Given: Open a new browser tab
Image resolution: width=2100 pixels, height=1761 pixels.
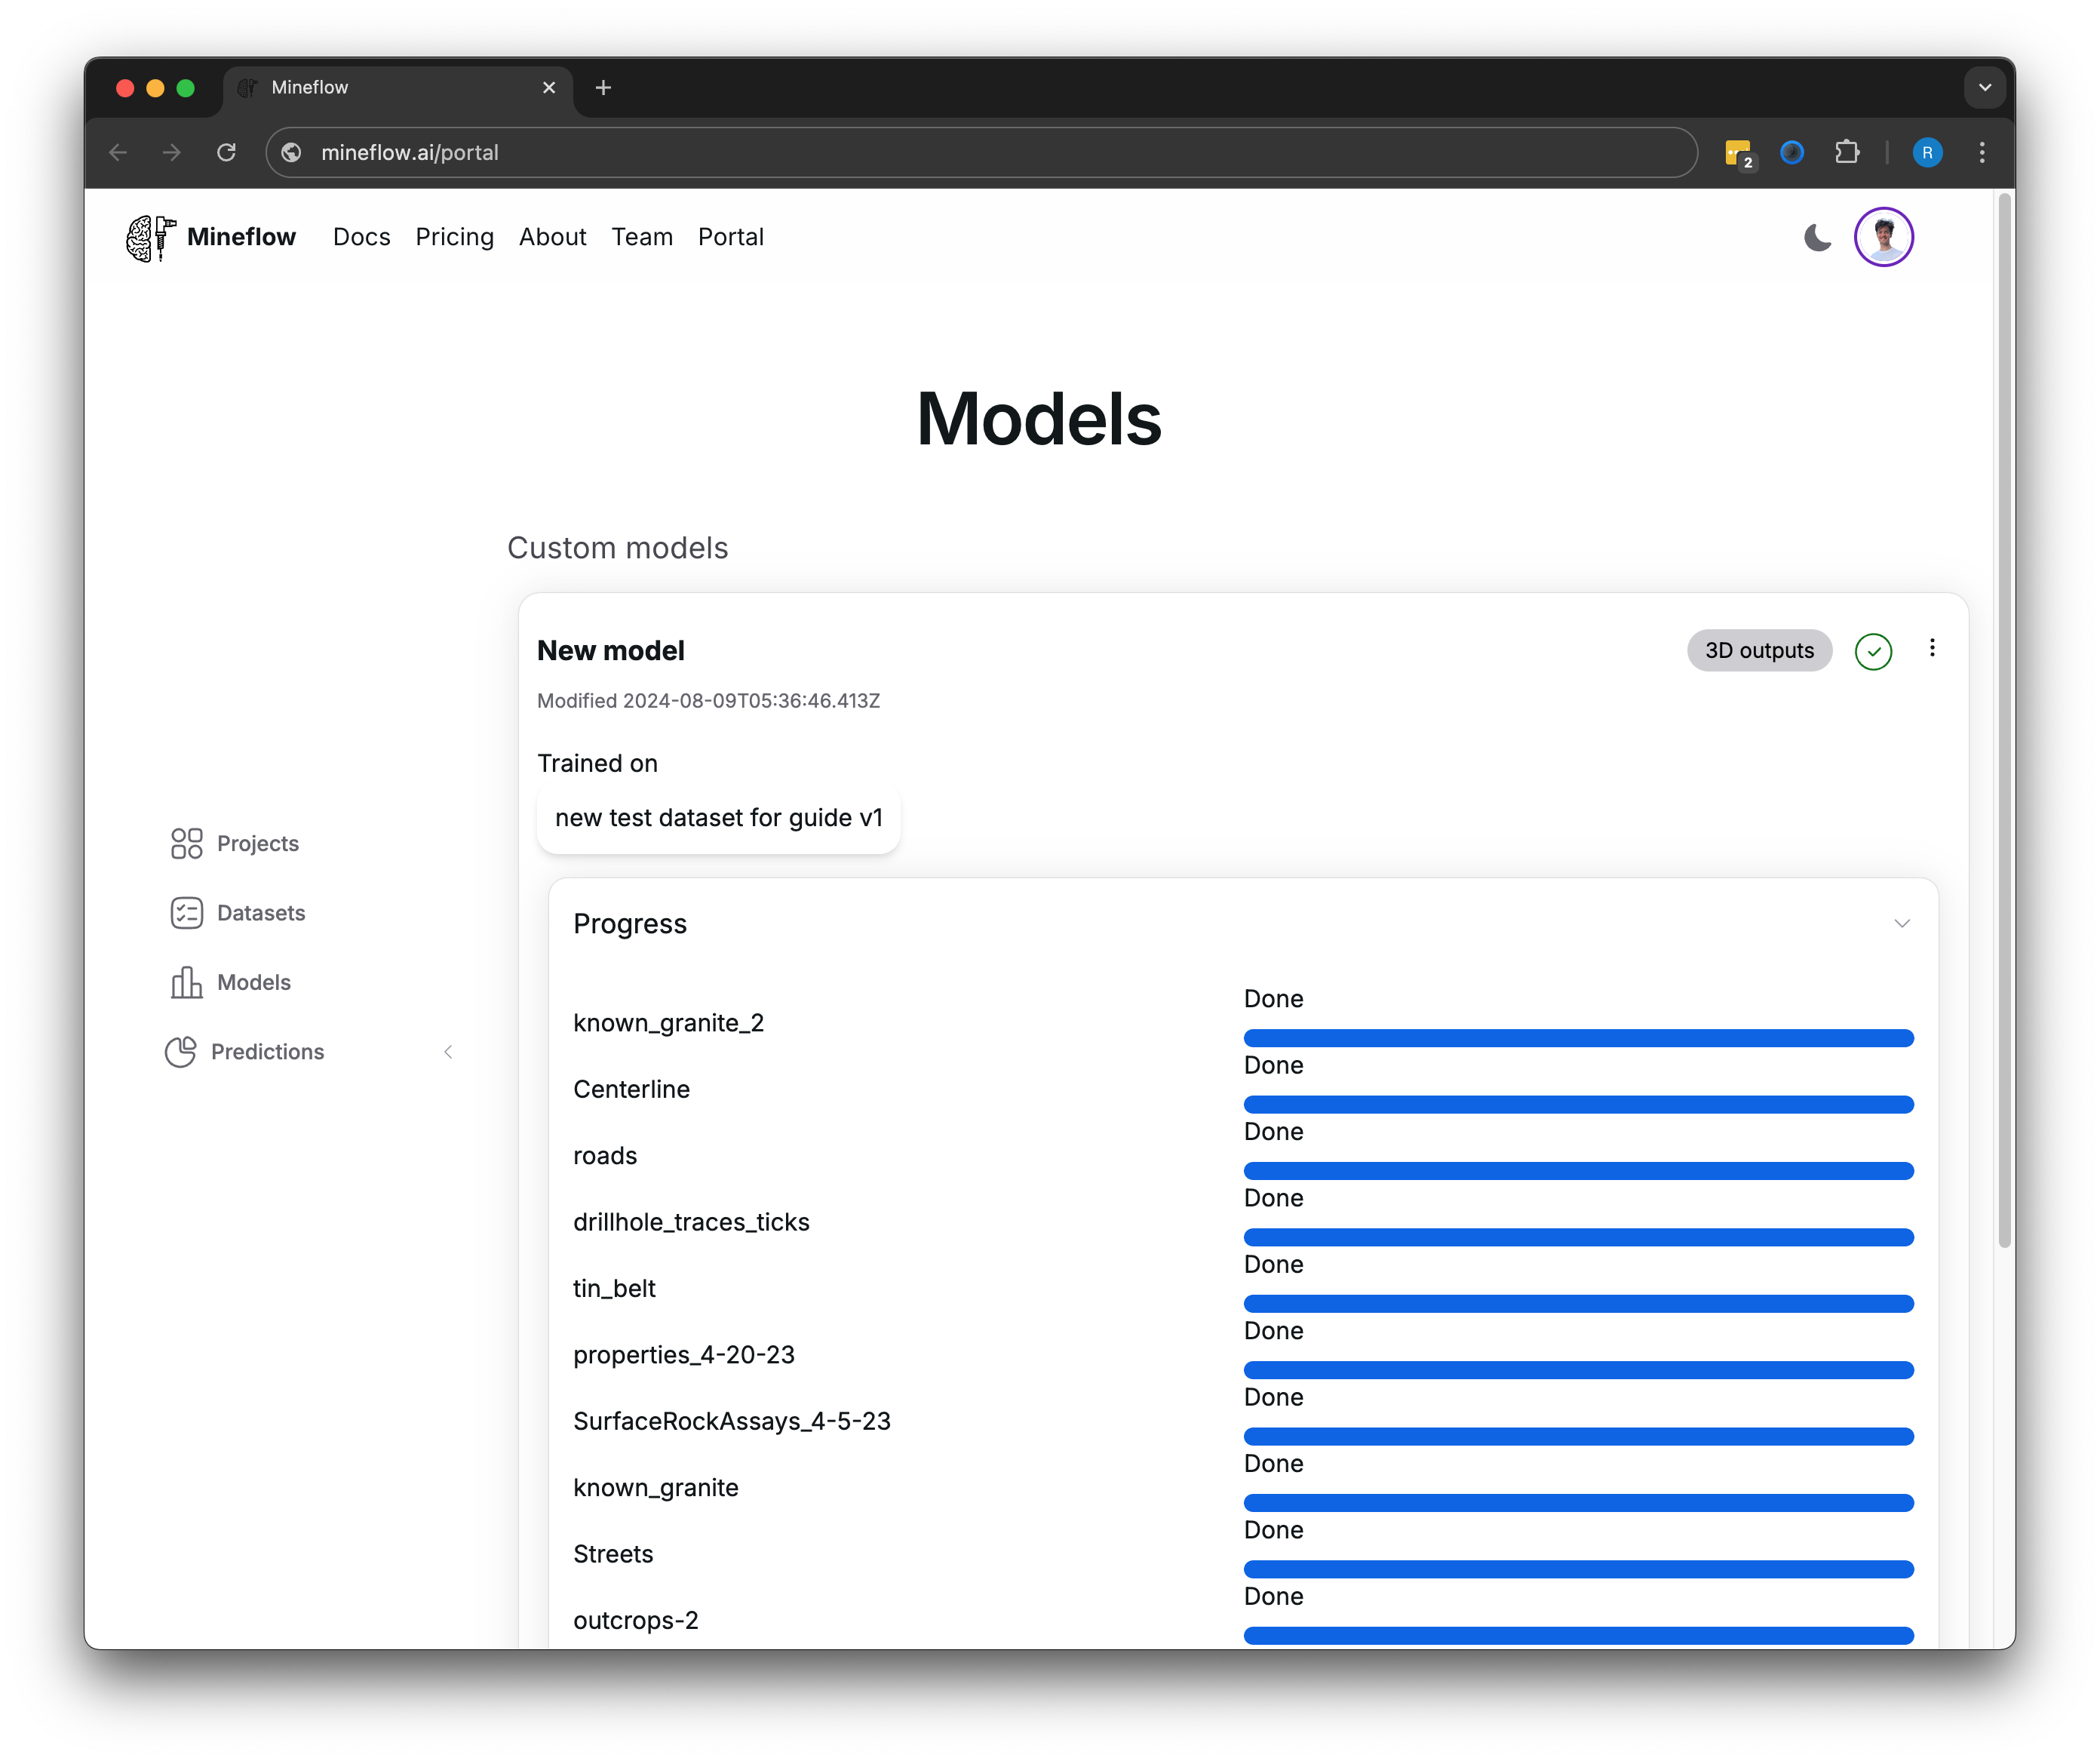Looking at the screenshot, I should pyautogui.click(x=603, y=88).
